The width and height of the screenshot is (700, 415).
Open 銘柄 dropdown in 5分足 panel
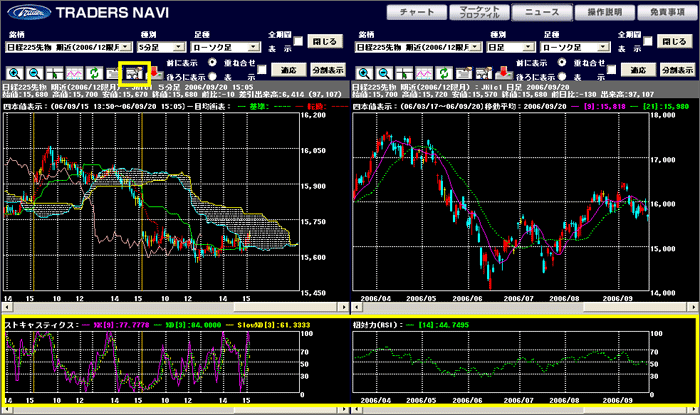pyautogui.click(x=69, y=47)
